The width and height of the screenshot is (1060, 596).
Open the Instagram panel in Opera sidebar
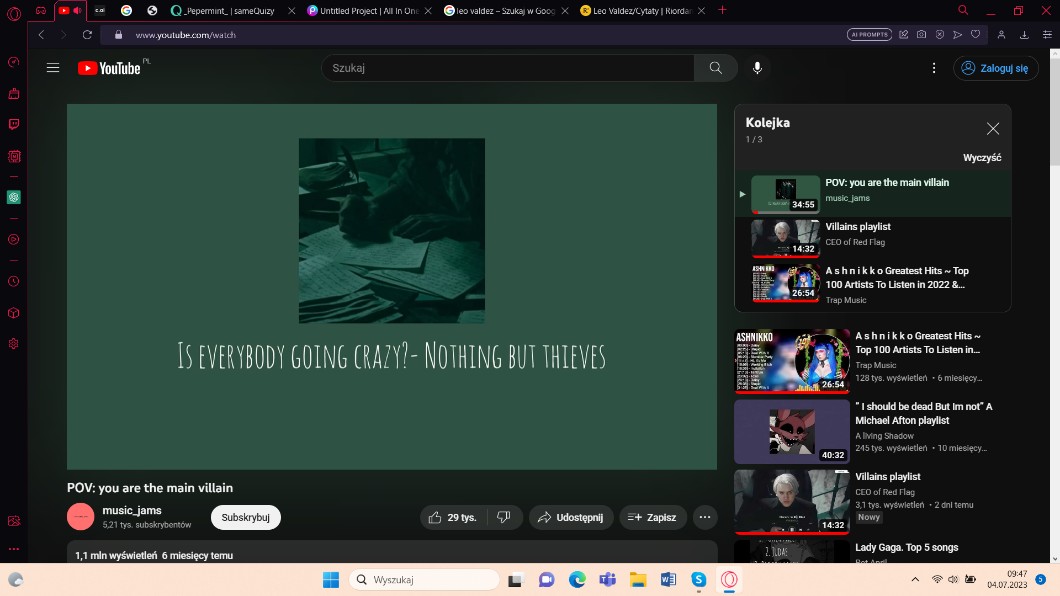[14, 156]
